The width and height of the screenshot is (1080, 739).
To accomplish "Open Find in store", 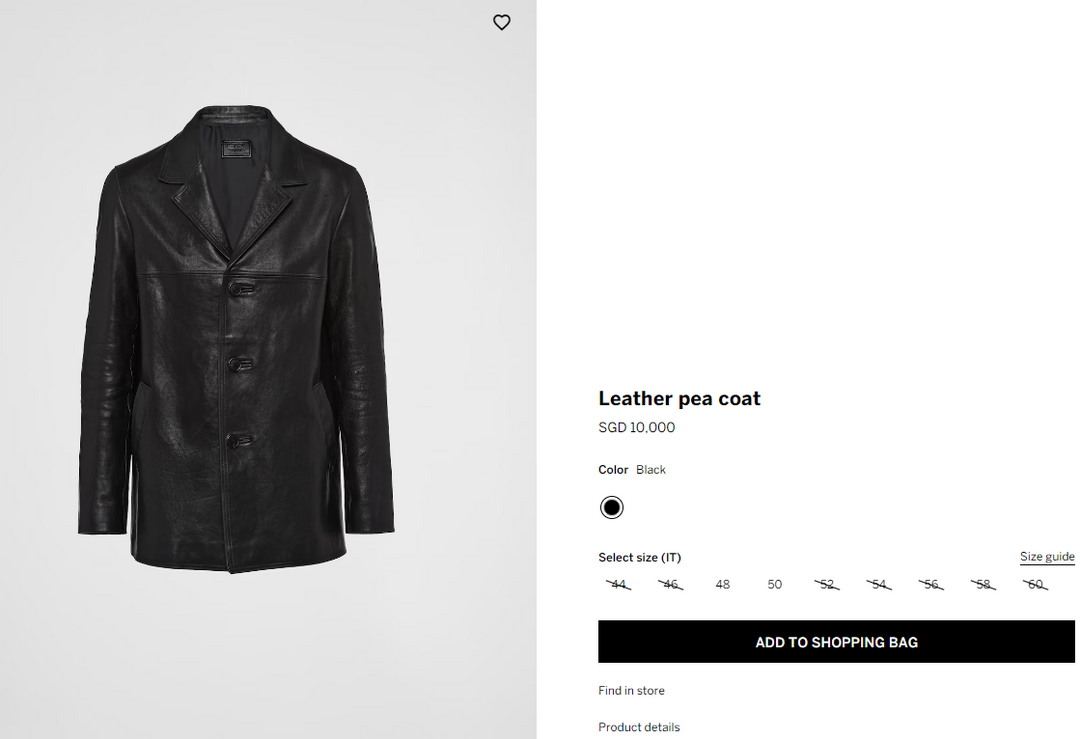I will tap(631, 691).
